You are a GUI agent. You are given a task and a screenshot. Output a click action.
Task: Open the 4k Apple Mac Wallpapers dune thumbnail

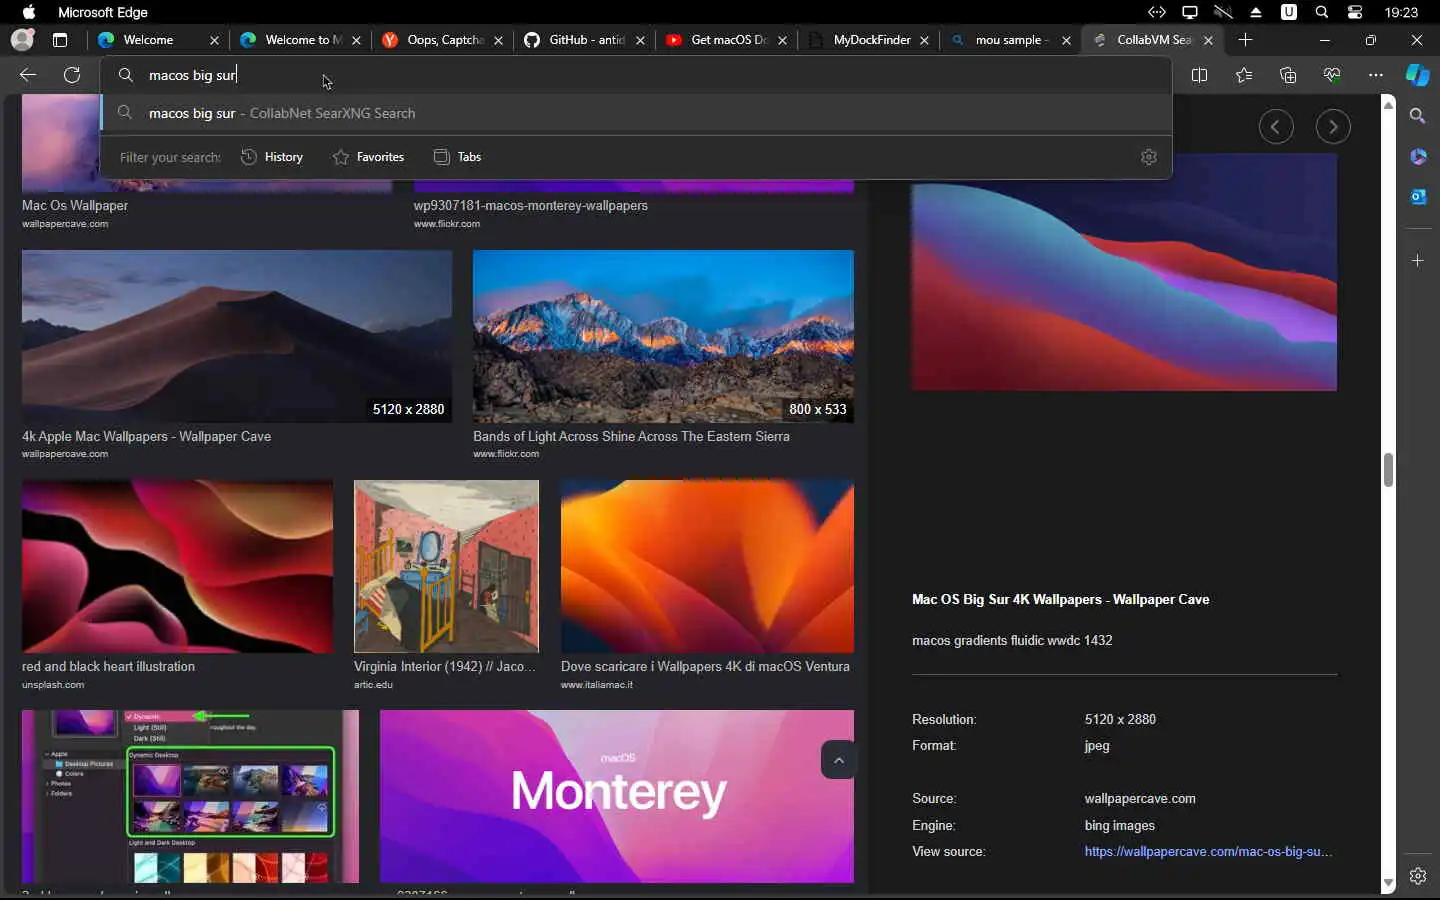(237, 336)
